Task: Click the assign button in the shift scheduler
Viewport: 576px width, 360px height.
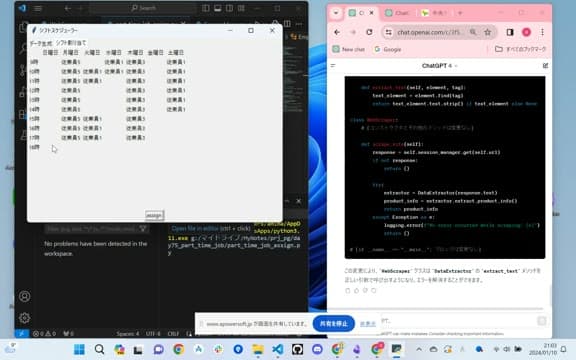Action: (154, 215)
